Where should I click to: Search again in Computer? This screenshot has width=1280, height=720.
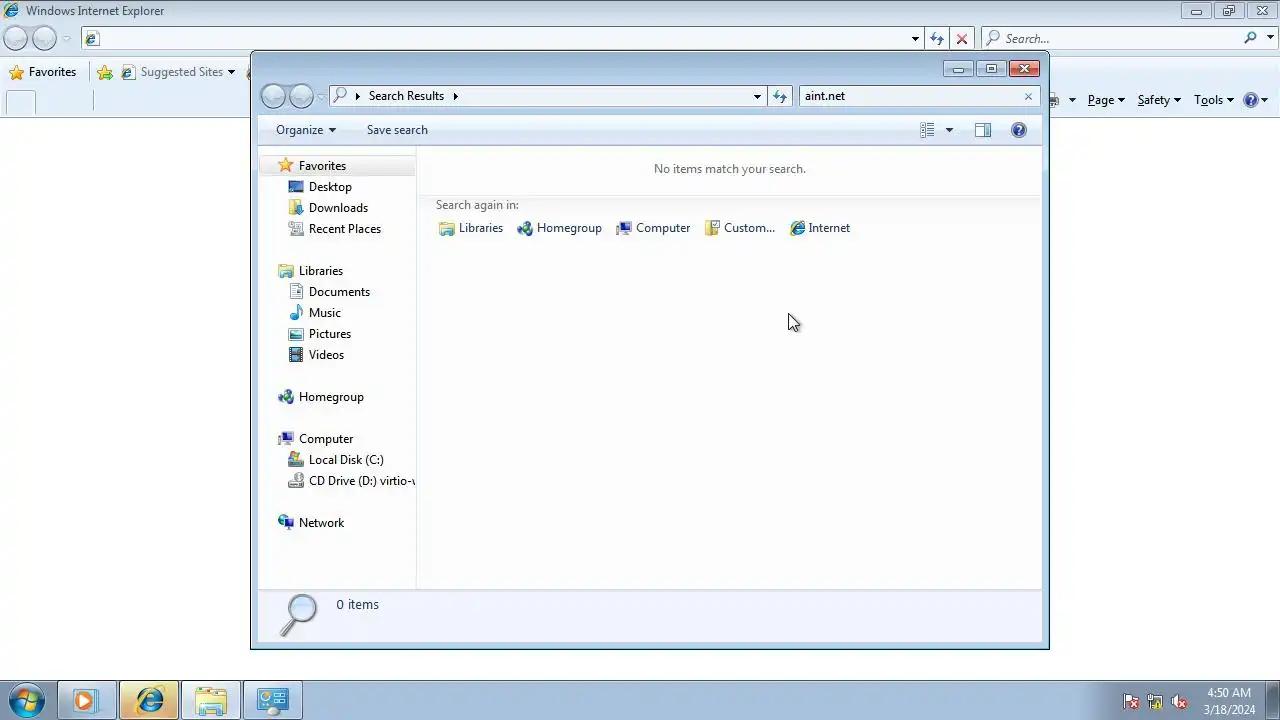point(653,228)
